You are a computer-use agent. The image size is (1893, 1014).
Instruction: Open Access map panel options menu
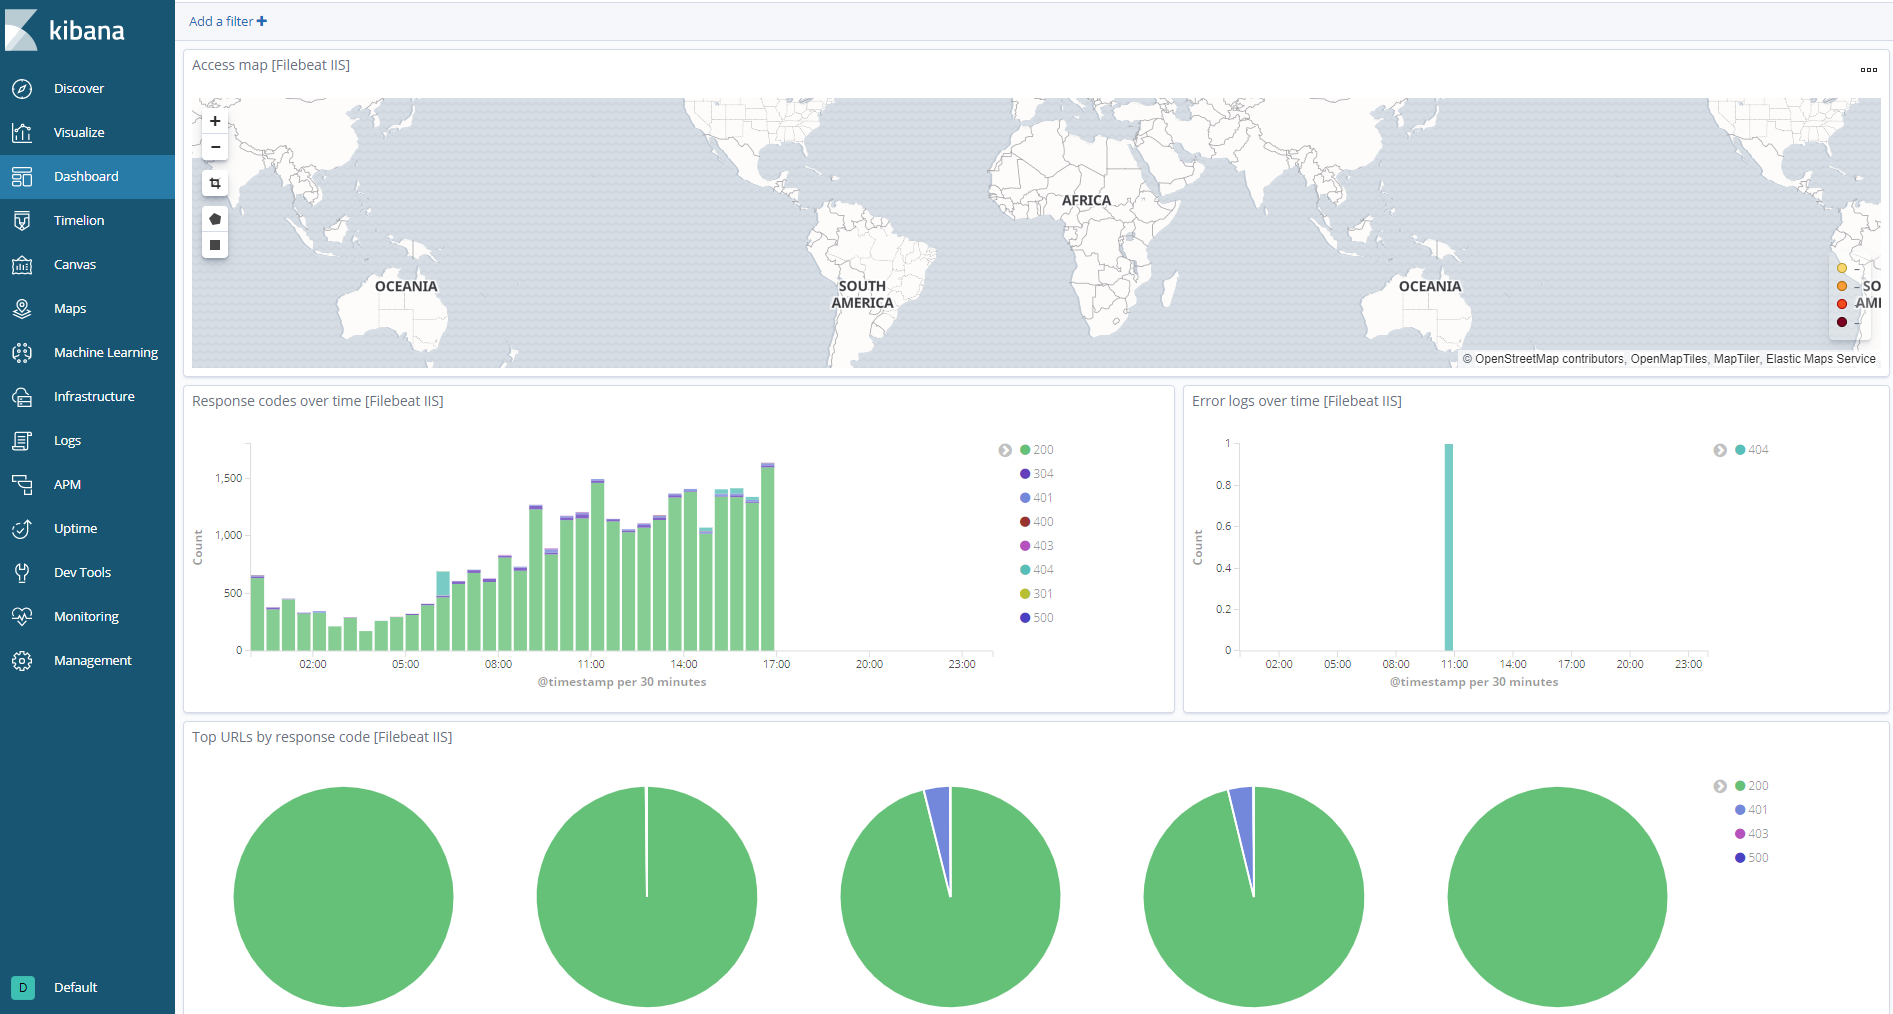(x=1868, y=70)
